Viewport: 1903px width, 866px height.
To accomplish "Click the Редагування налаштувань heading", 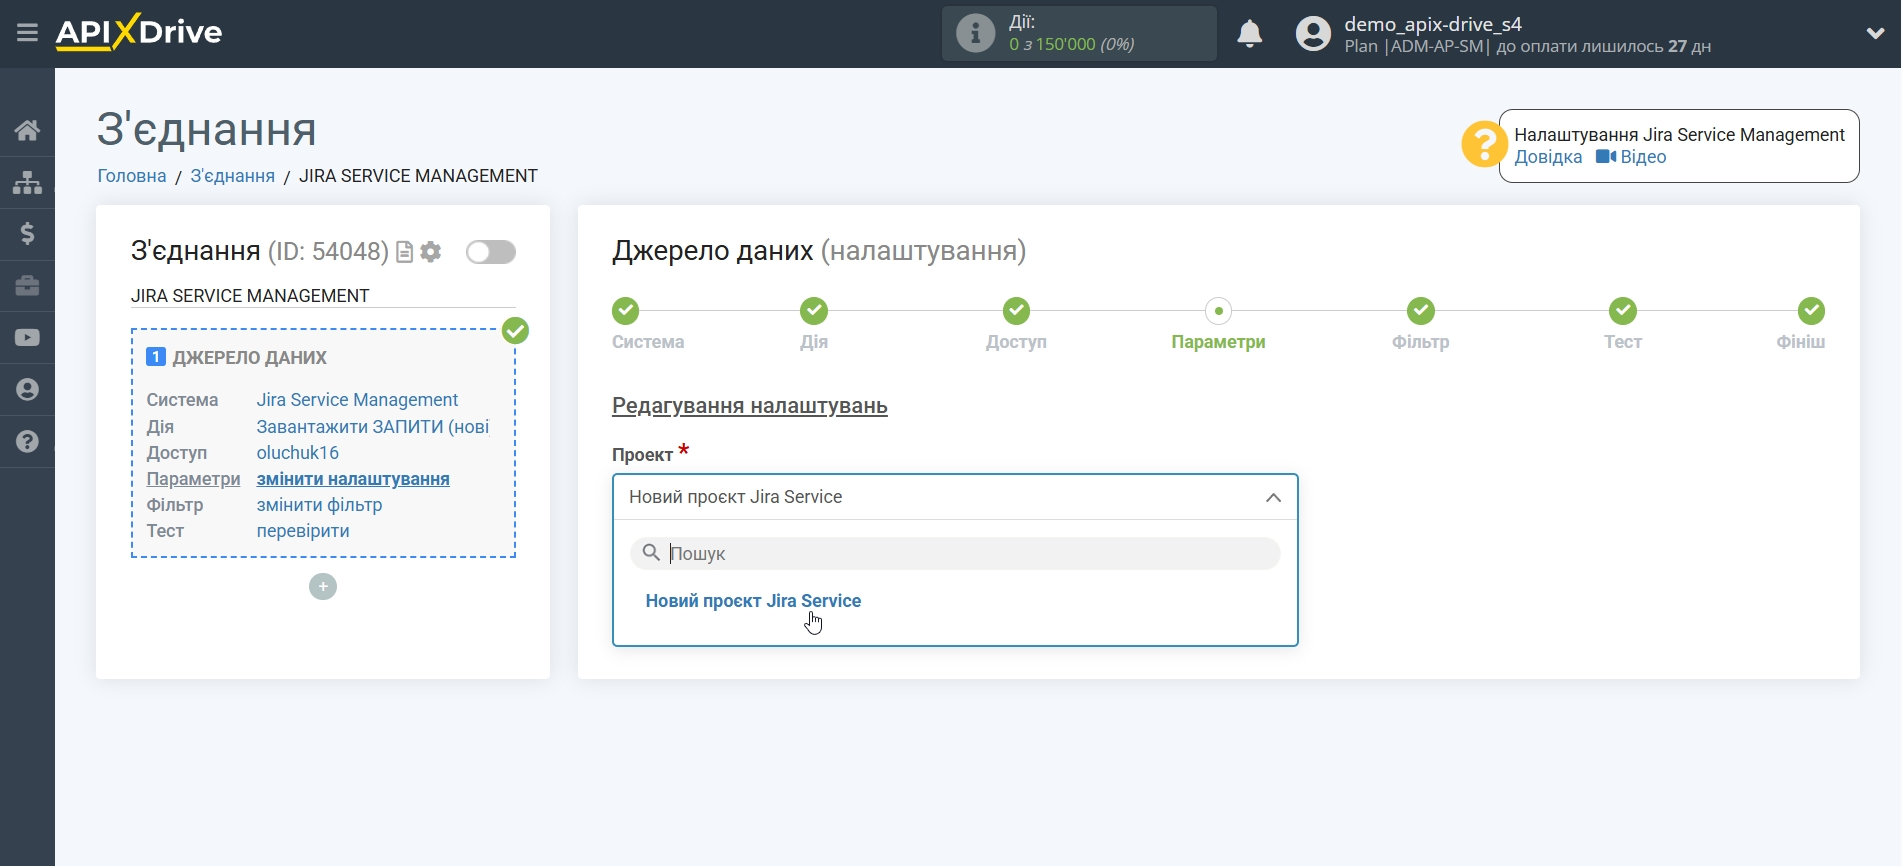I will coord(750,406).
